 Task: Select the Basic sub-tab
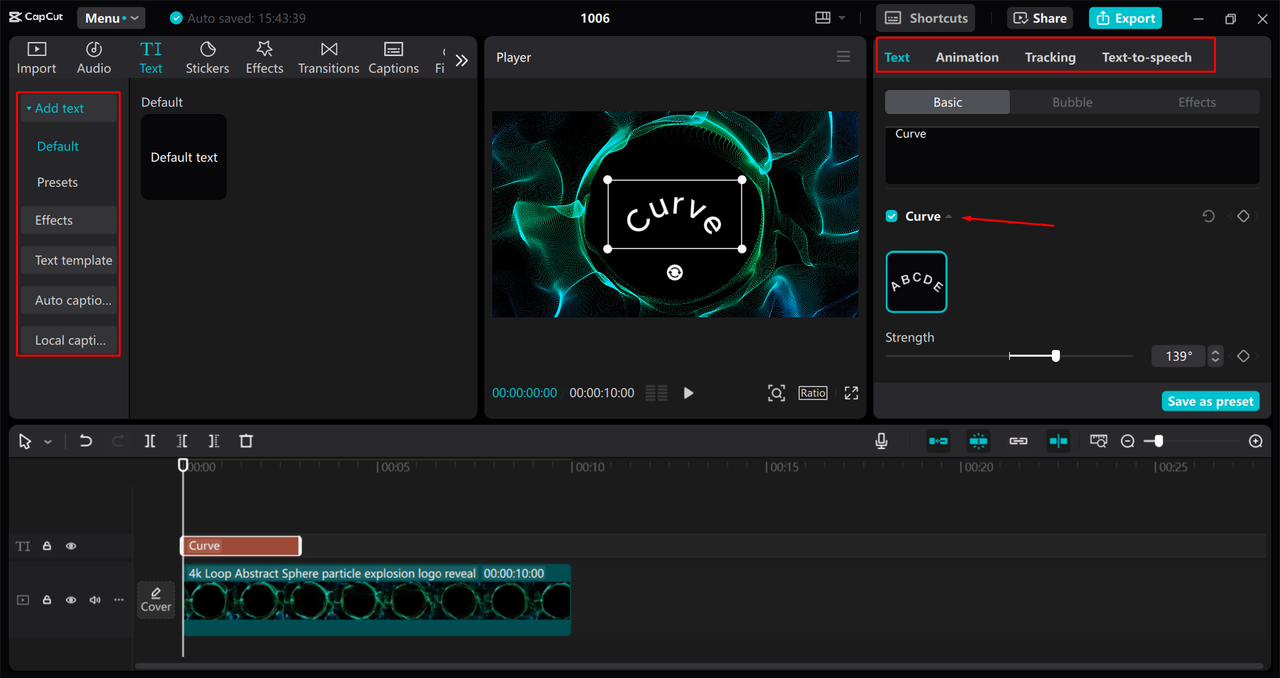pos(948,102)
